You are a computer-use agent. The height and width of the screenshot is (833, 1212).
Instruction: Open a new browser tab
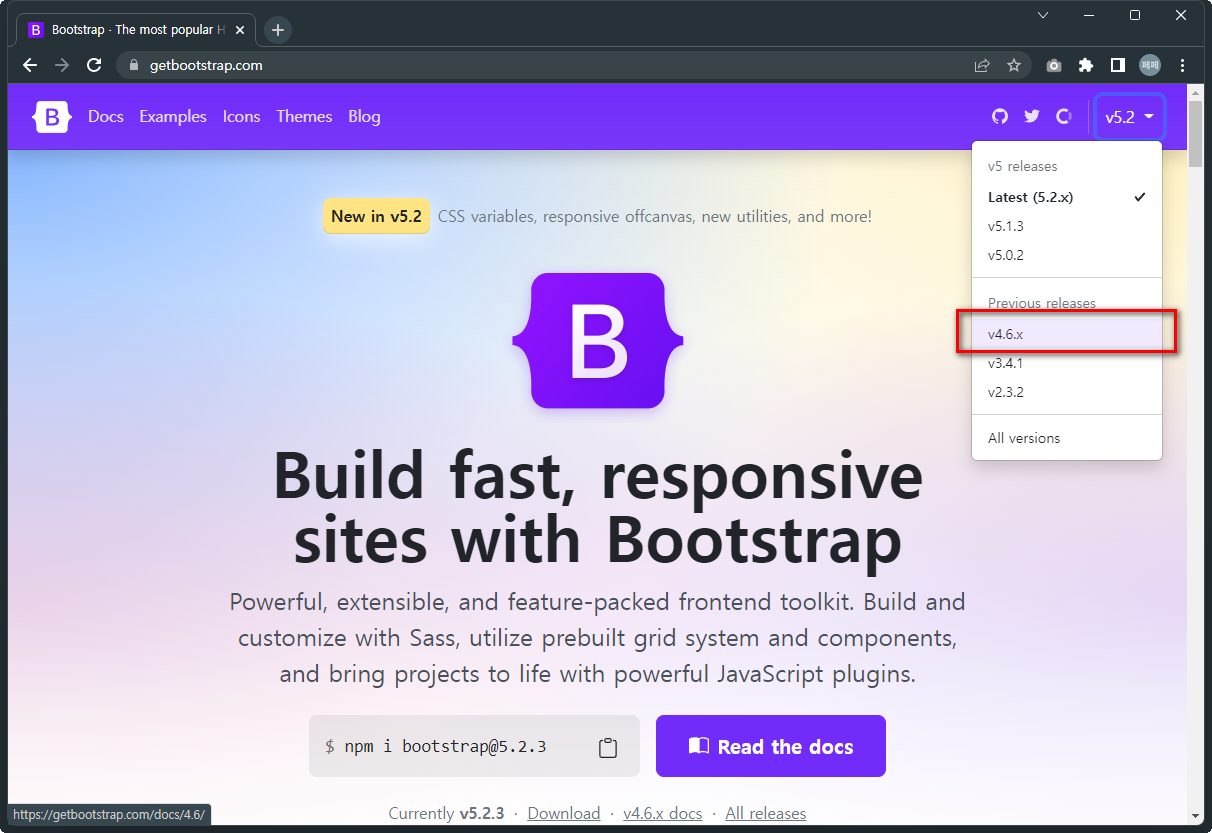278,30
